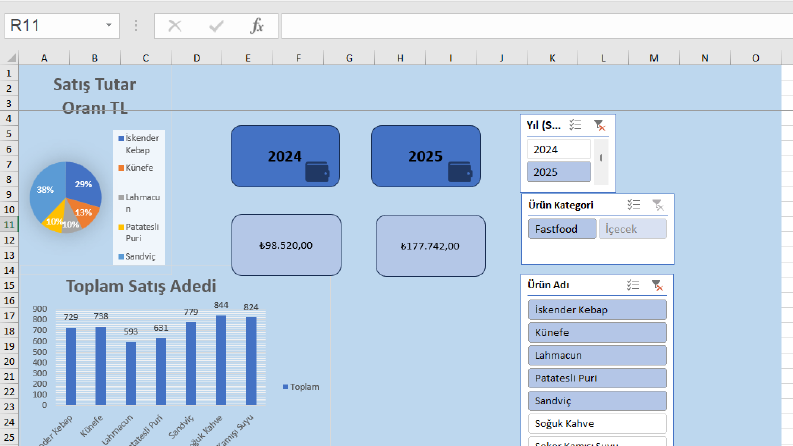Click into the formula bar input
This screenshot has height=446, width=793.
537,26
